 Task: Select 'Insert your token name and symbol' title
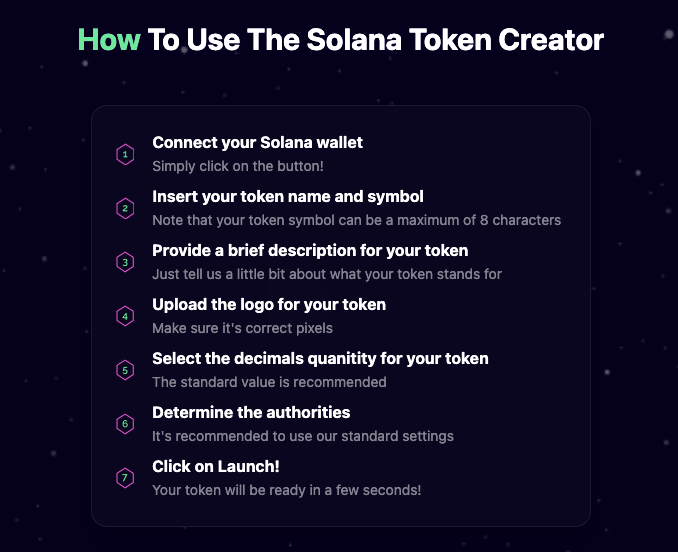[288, 197]
